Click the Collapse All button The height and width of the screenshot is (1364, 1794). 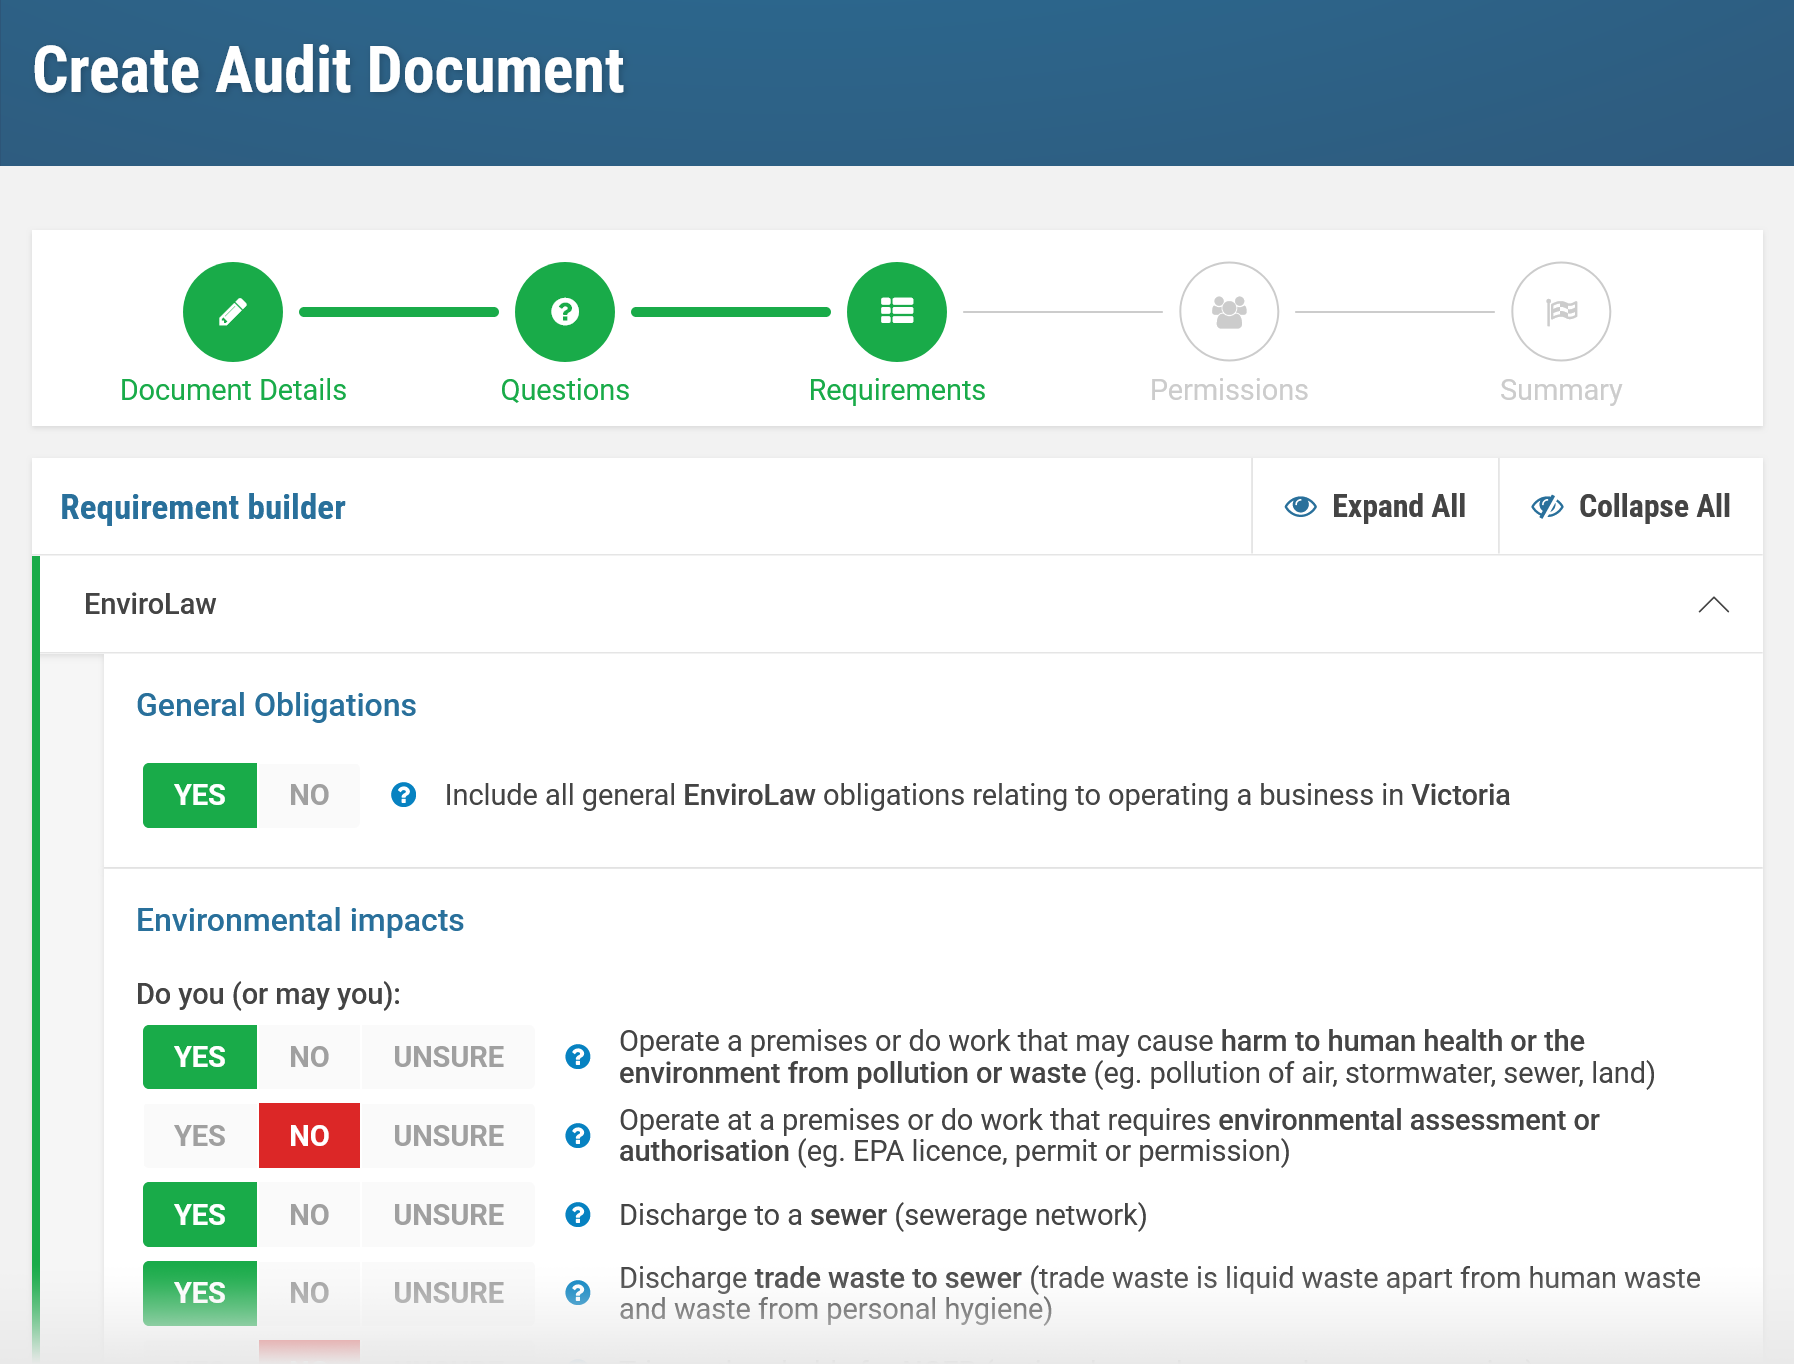click(x=1631, y=507)
